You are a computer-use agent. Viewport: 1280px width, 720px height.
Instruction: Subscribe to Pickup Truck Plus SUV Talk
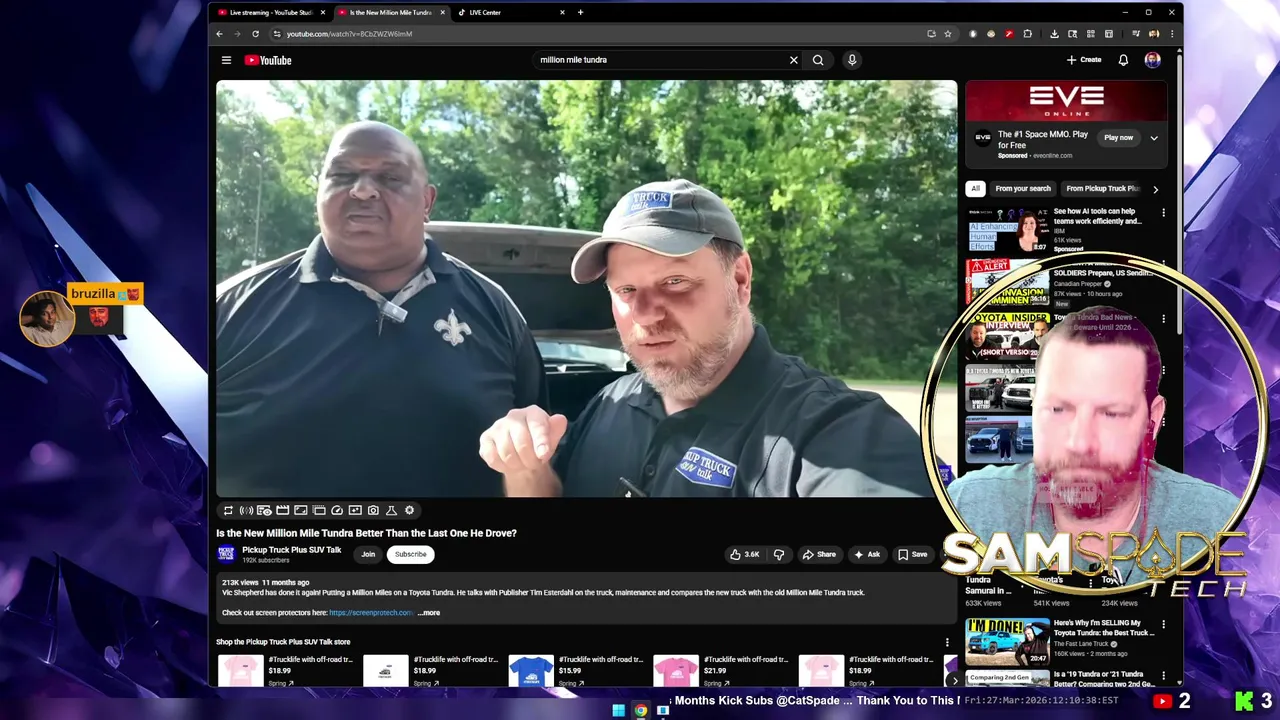click(x=410, y=554)
